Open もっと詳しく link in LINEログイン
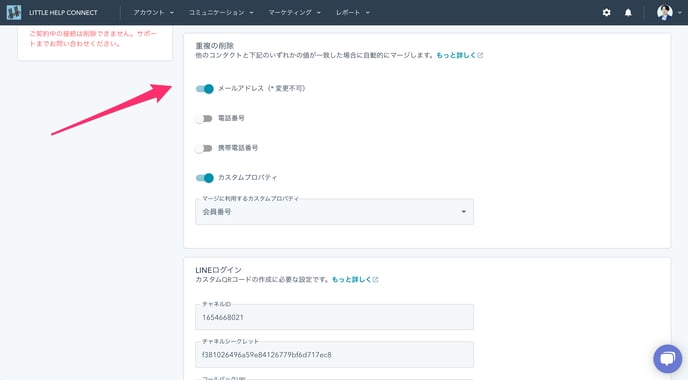The image size is (688, 380). 351,280
